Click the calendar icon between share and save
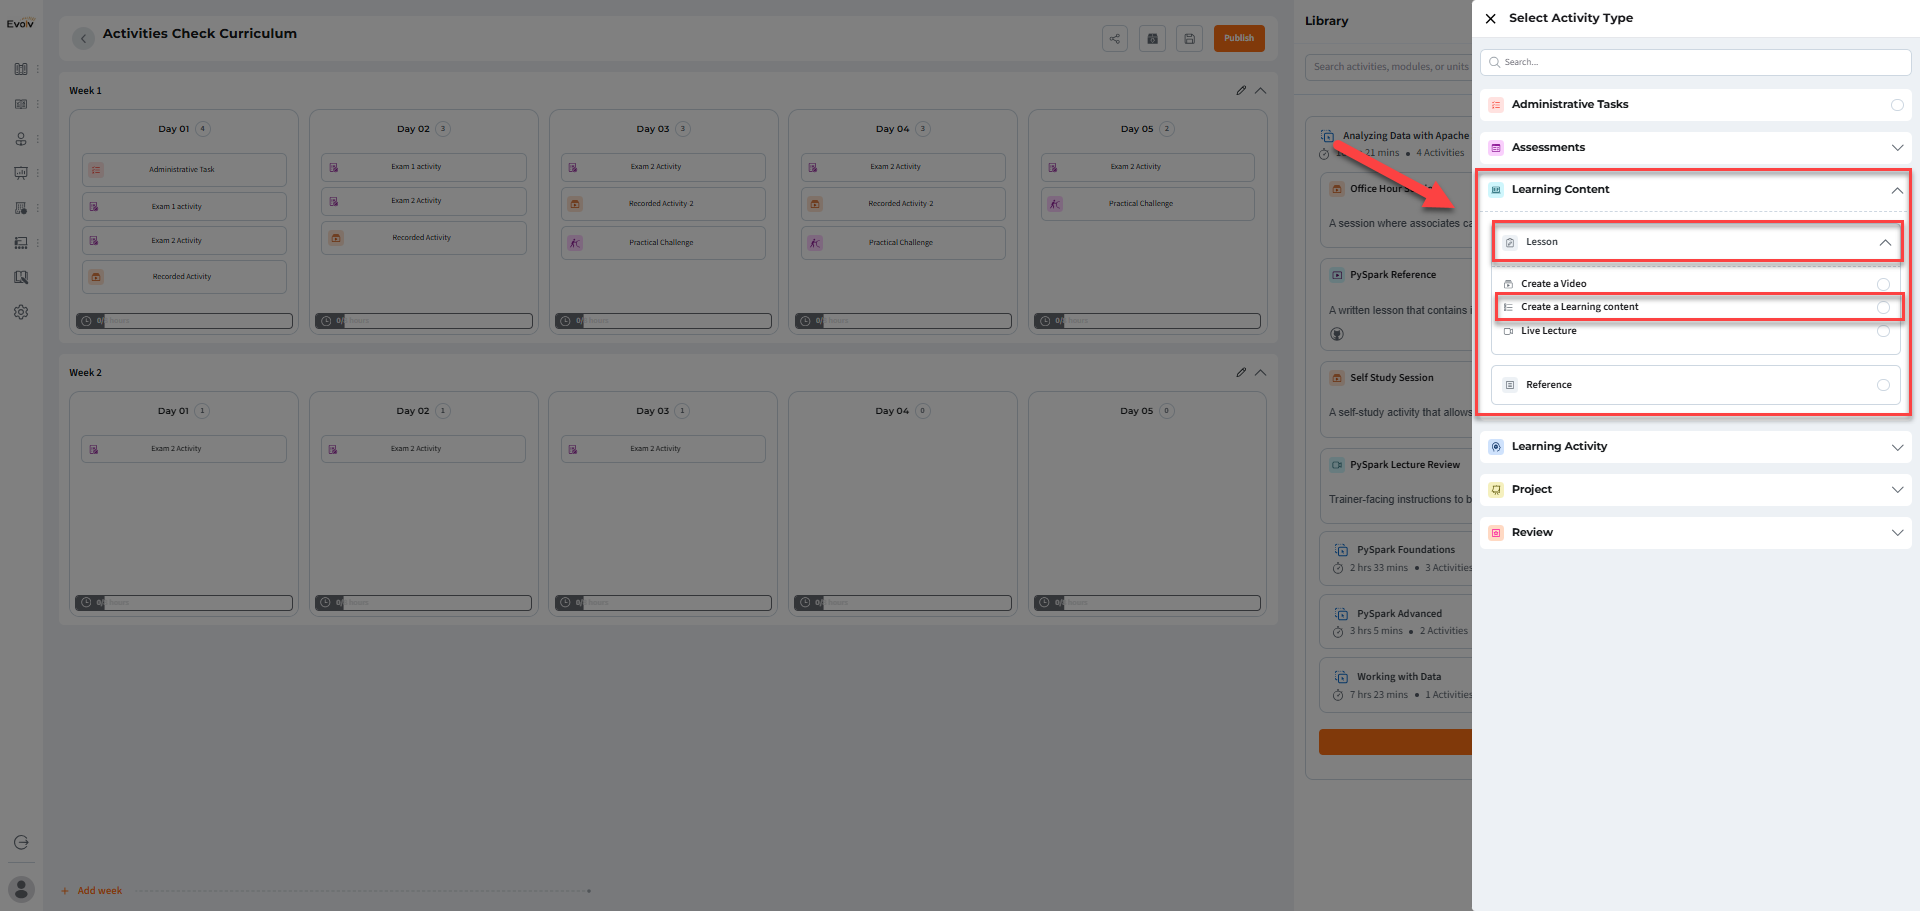Screen dimensions: 1920x911 point(1152,39)
